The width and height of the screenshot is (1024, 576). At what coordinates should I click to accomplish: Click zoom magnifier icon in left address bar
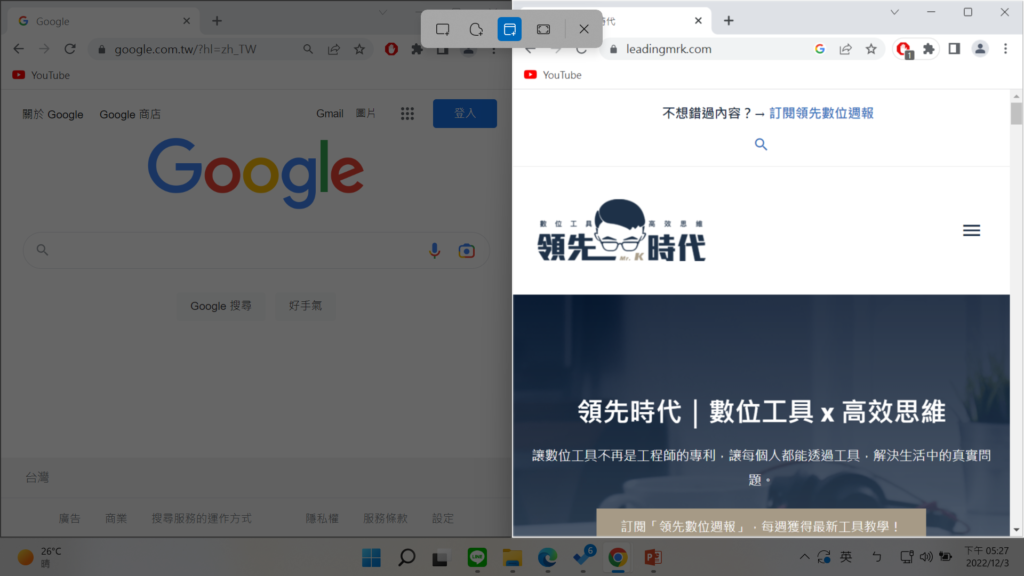point(308,49)
